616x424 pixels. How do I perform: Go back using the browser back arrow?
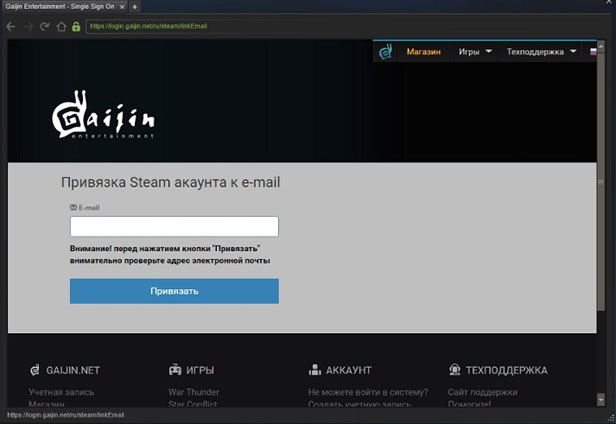pos(11,26)
